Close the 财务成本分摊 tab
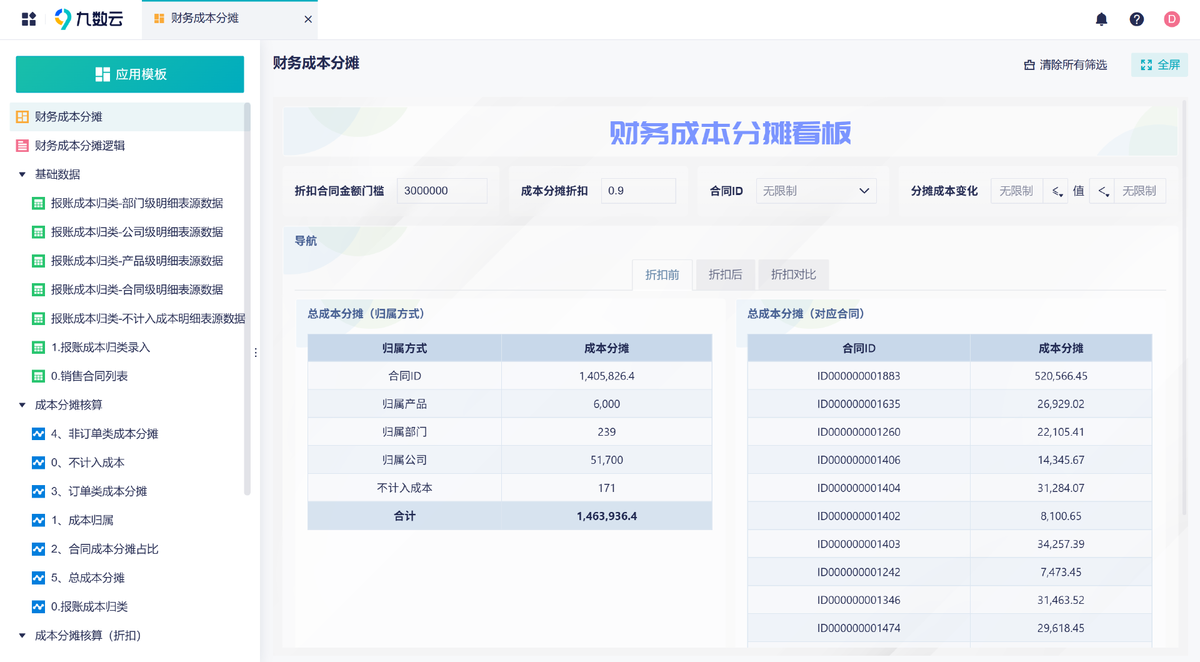 click(x=308, y=19)
